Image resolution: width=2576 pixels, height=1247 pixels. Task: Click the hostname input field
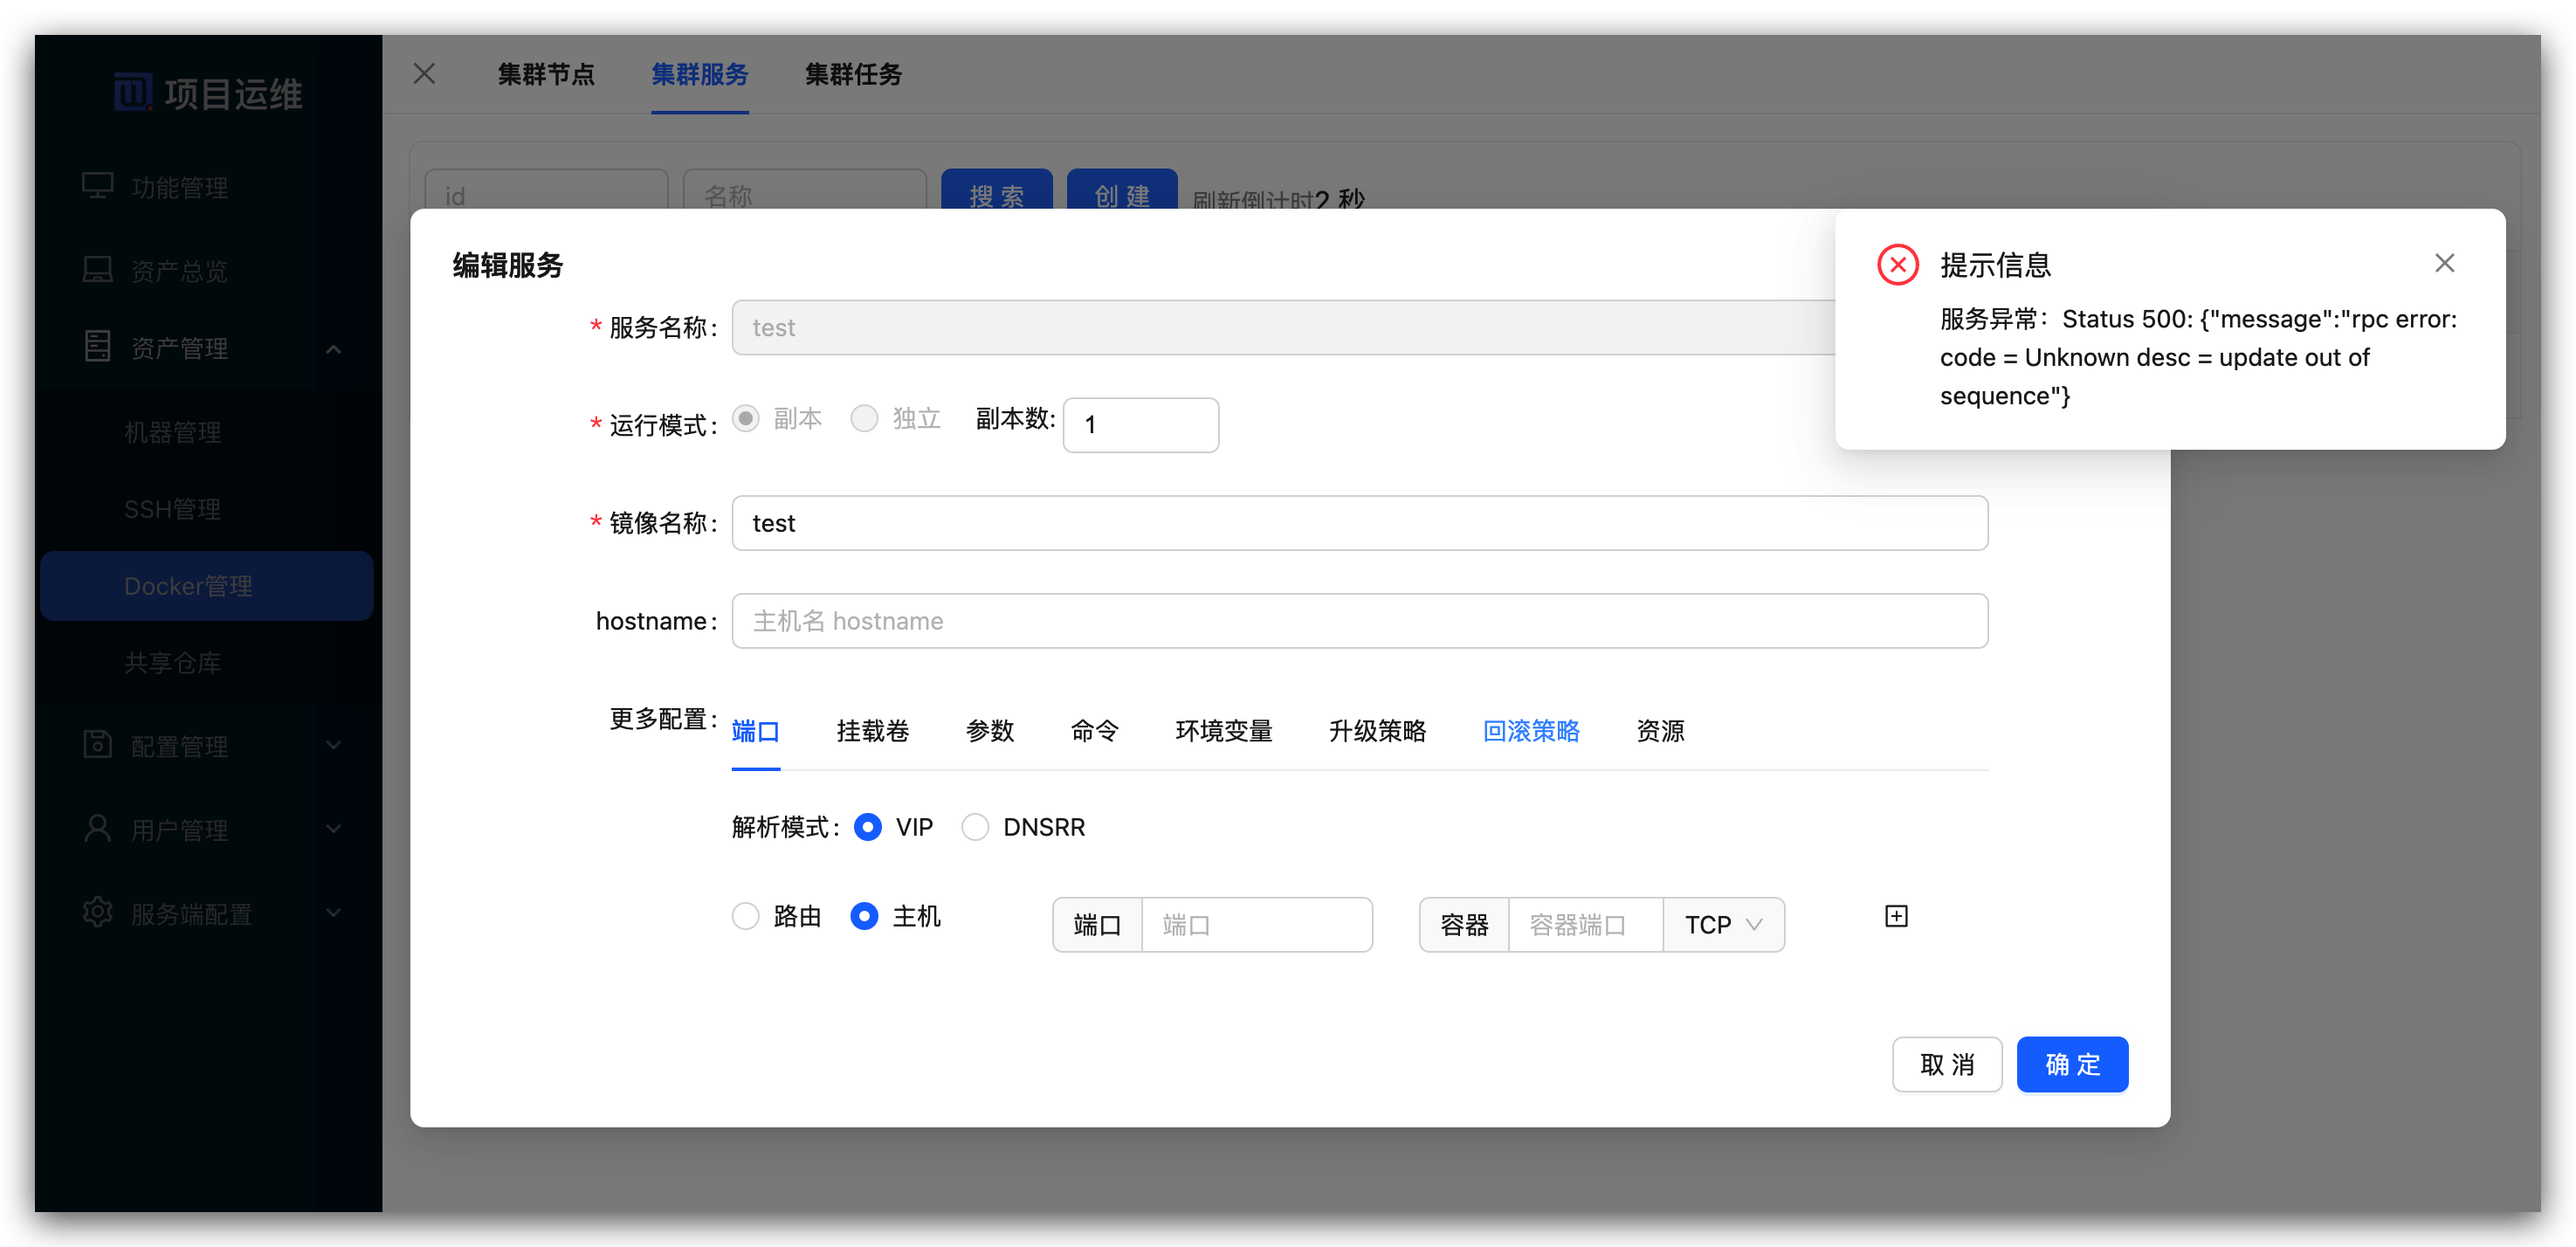click(1359, 621)
